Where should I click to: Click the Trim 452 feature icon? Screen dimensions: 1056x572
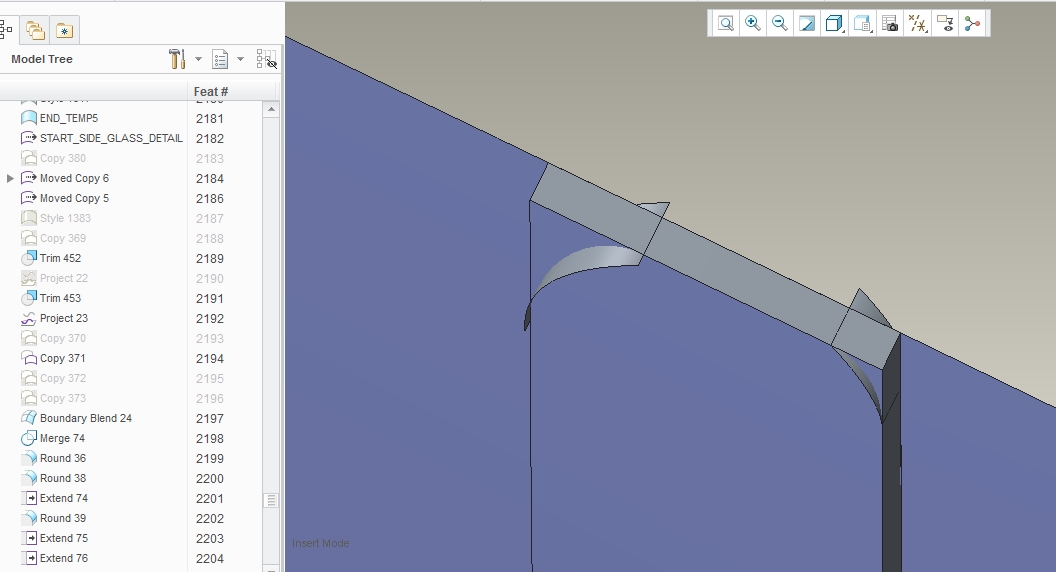[28, 257]
